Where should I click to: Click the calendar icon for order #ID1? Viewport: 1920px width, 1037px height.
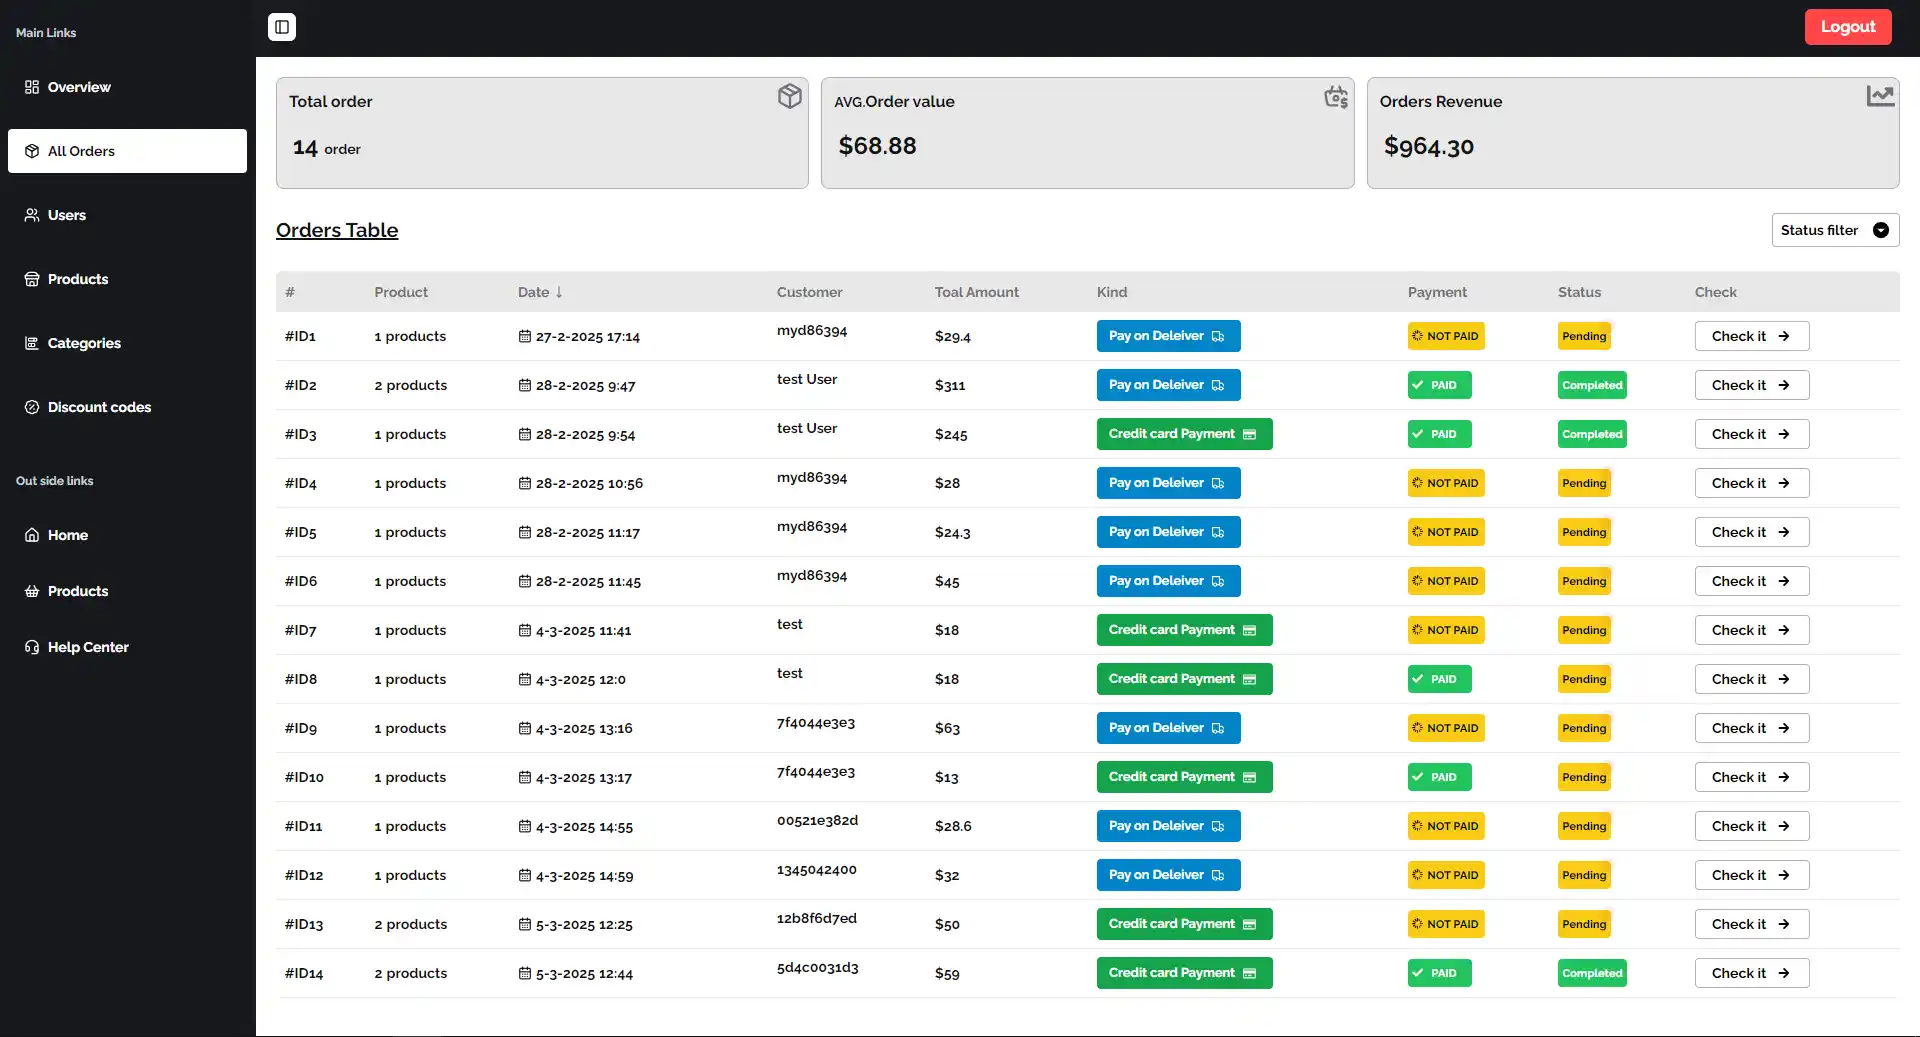click(x=525, y=336)
